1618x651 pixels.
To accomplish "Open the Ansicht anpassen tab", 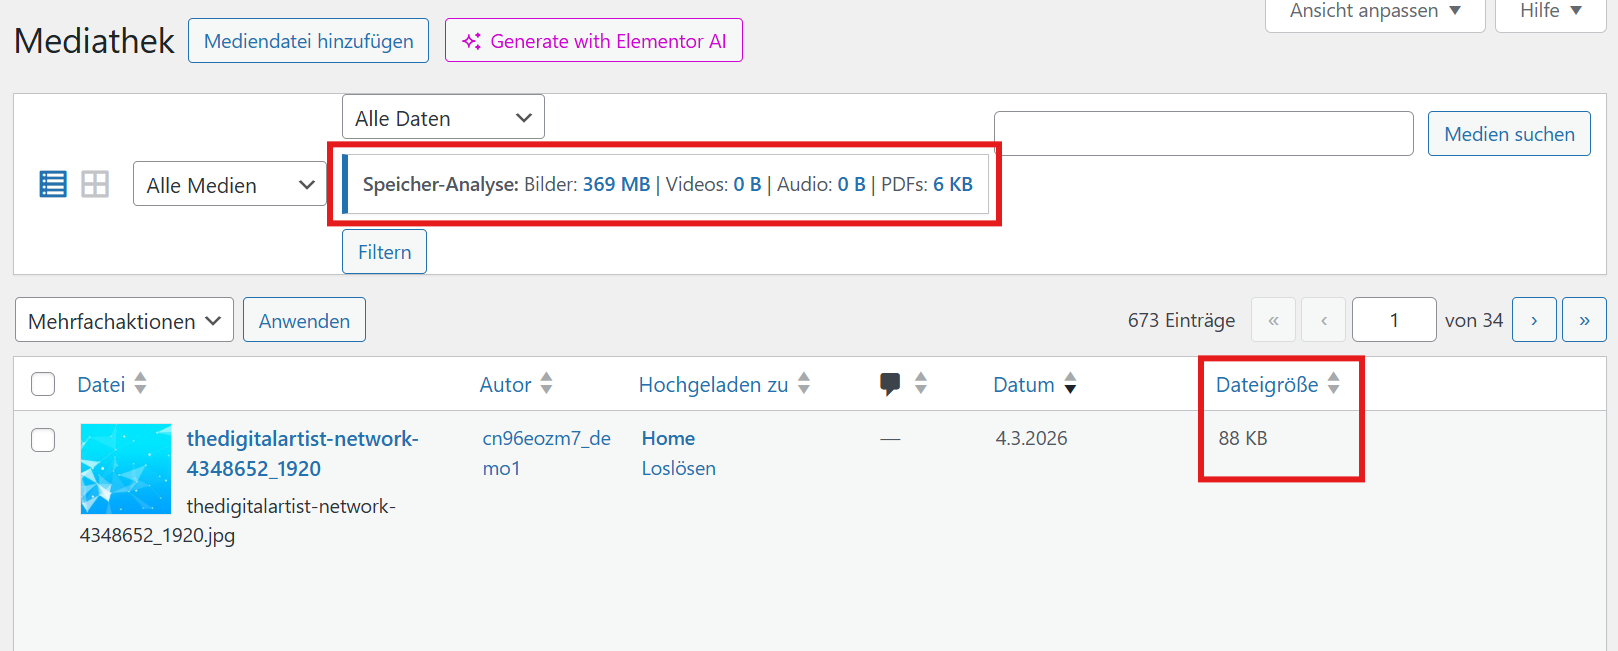I will pyautogui.click(x=1375, y=12).
